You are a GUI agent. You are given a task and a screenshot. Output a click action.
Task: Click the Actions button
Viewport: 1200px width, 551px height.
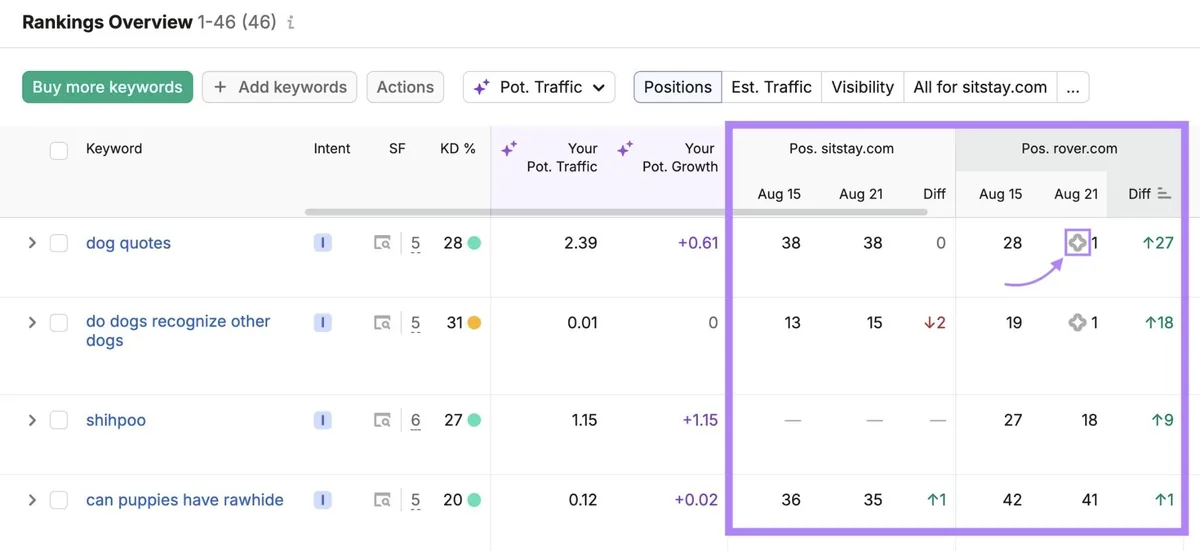[405, 87]
